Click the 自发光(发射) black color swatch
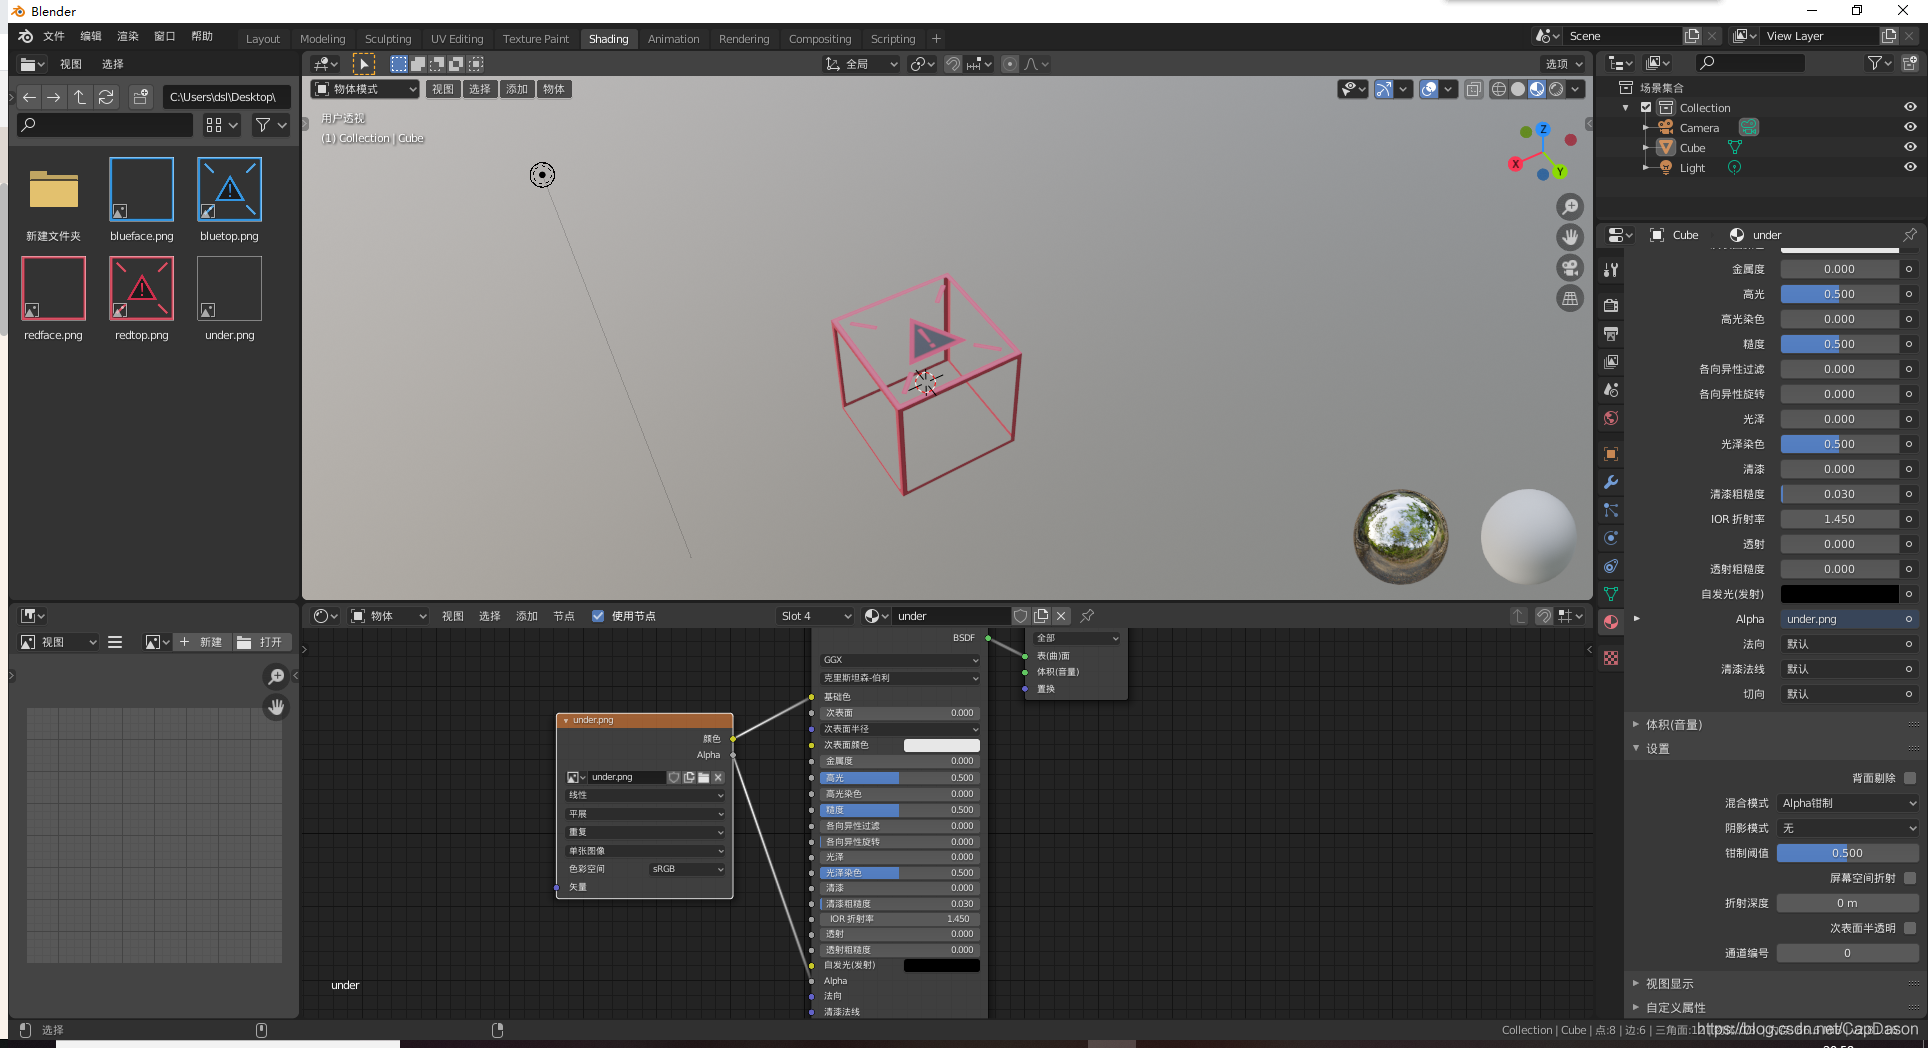The width and height of the screenshot is (1928, 1048). click(x=1839, y=594)
